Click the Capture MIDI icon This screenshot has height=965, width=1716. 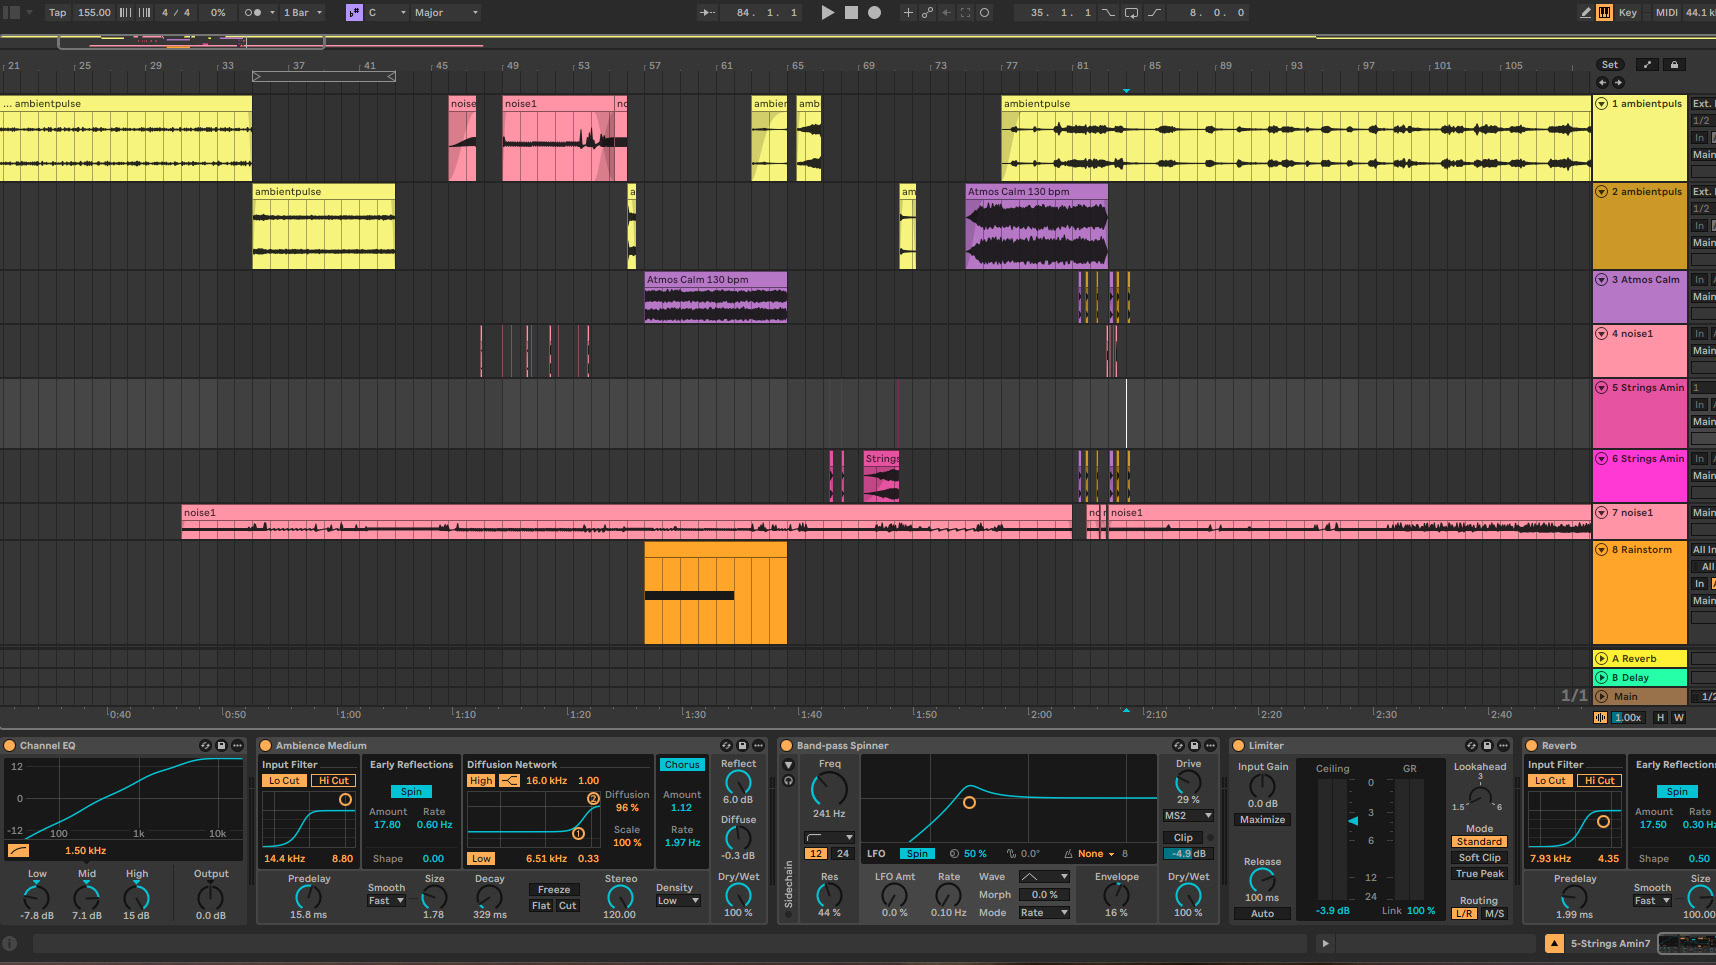coord(965,13)
